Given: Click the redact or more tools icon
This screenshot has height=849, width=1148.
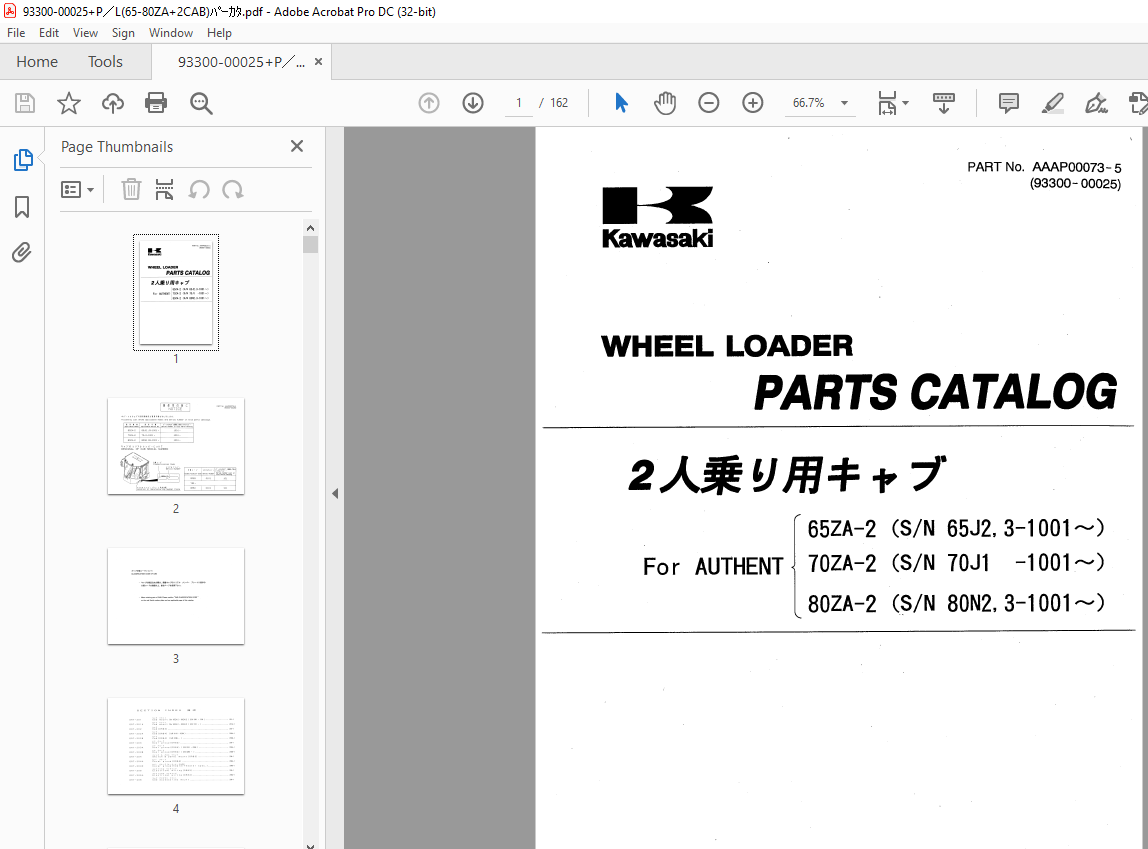Looking at the screenshot, I should click(x=1138, y=103).
